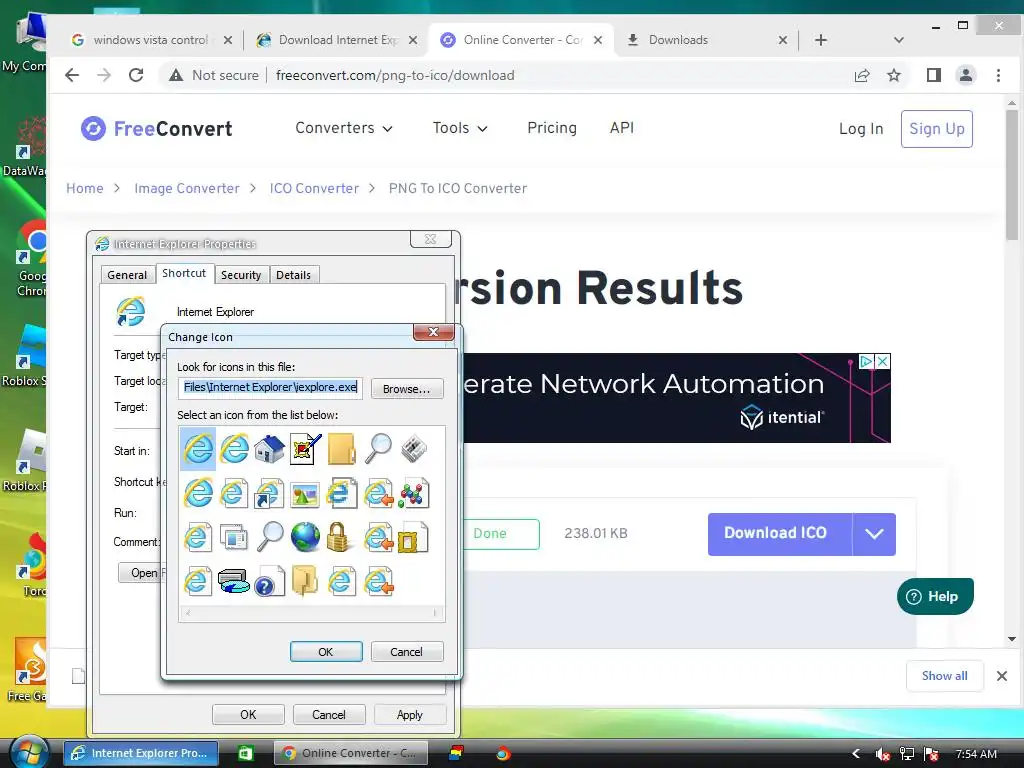Select the gold padlock icon
This screenshot has width=1024, height=768.
coord(340,537)
